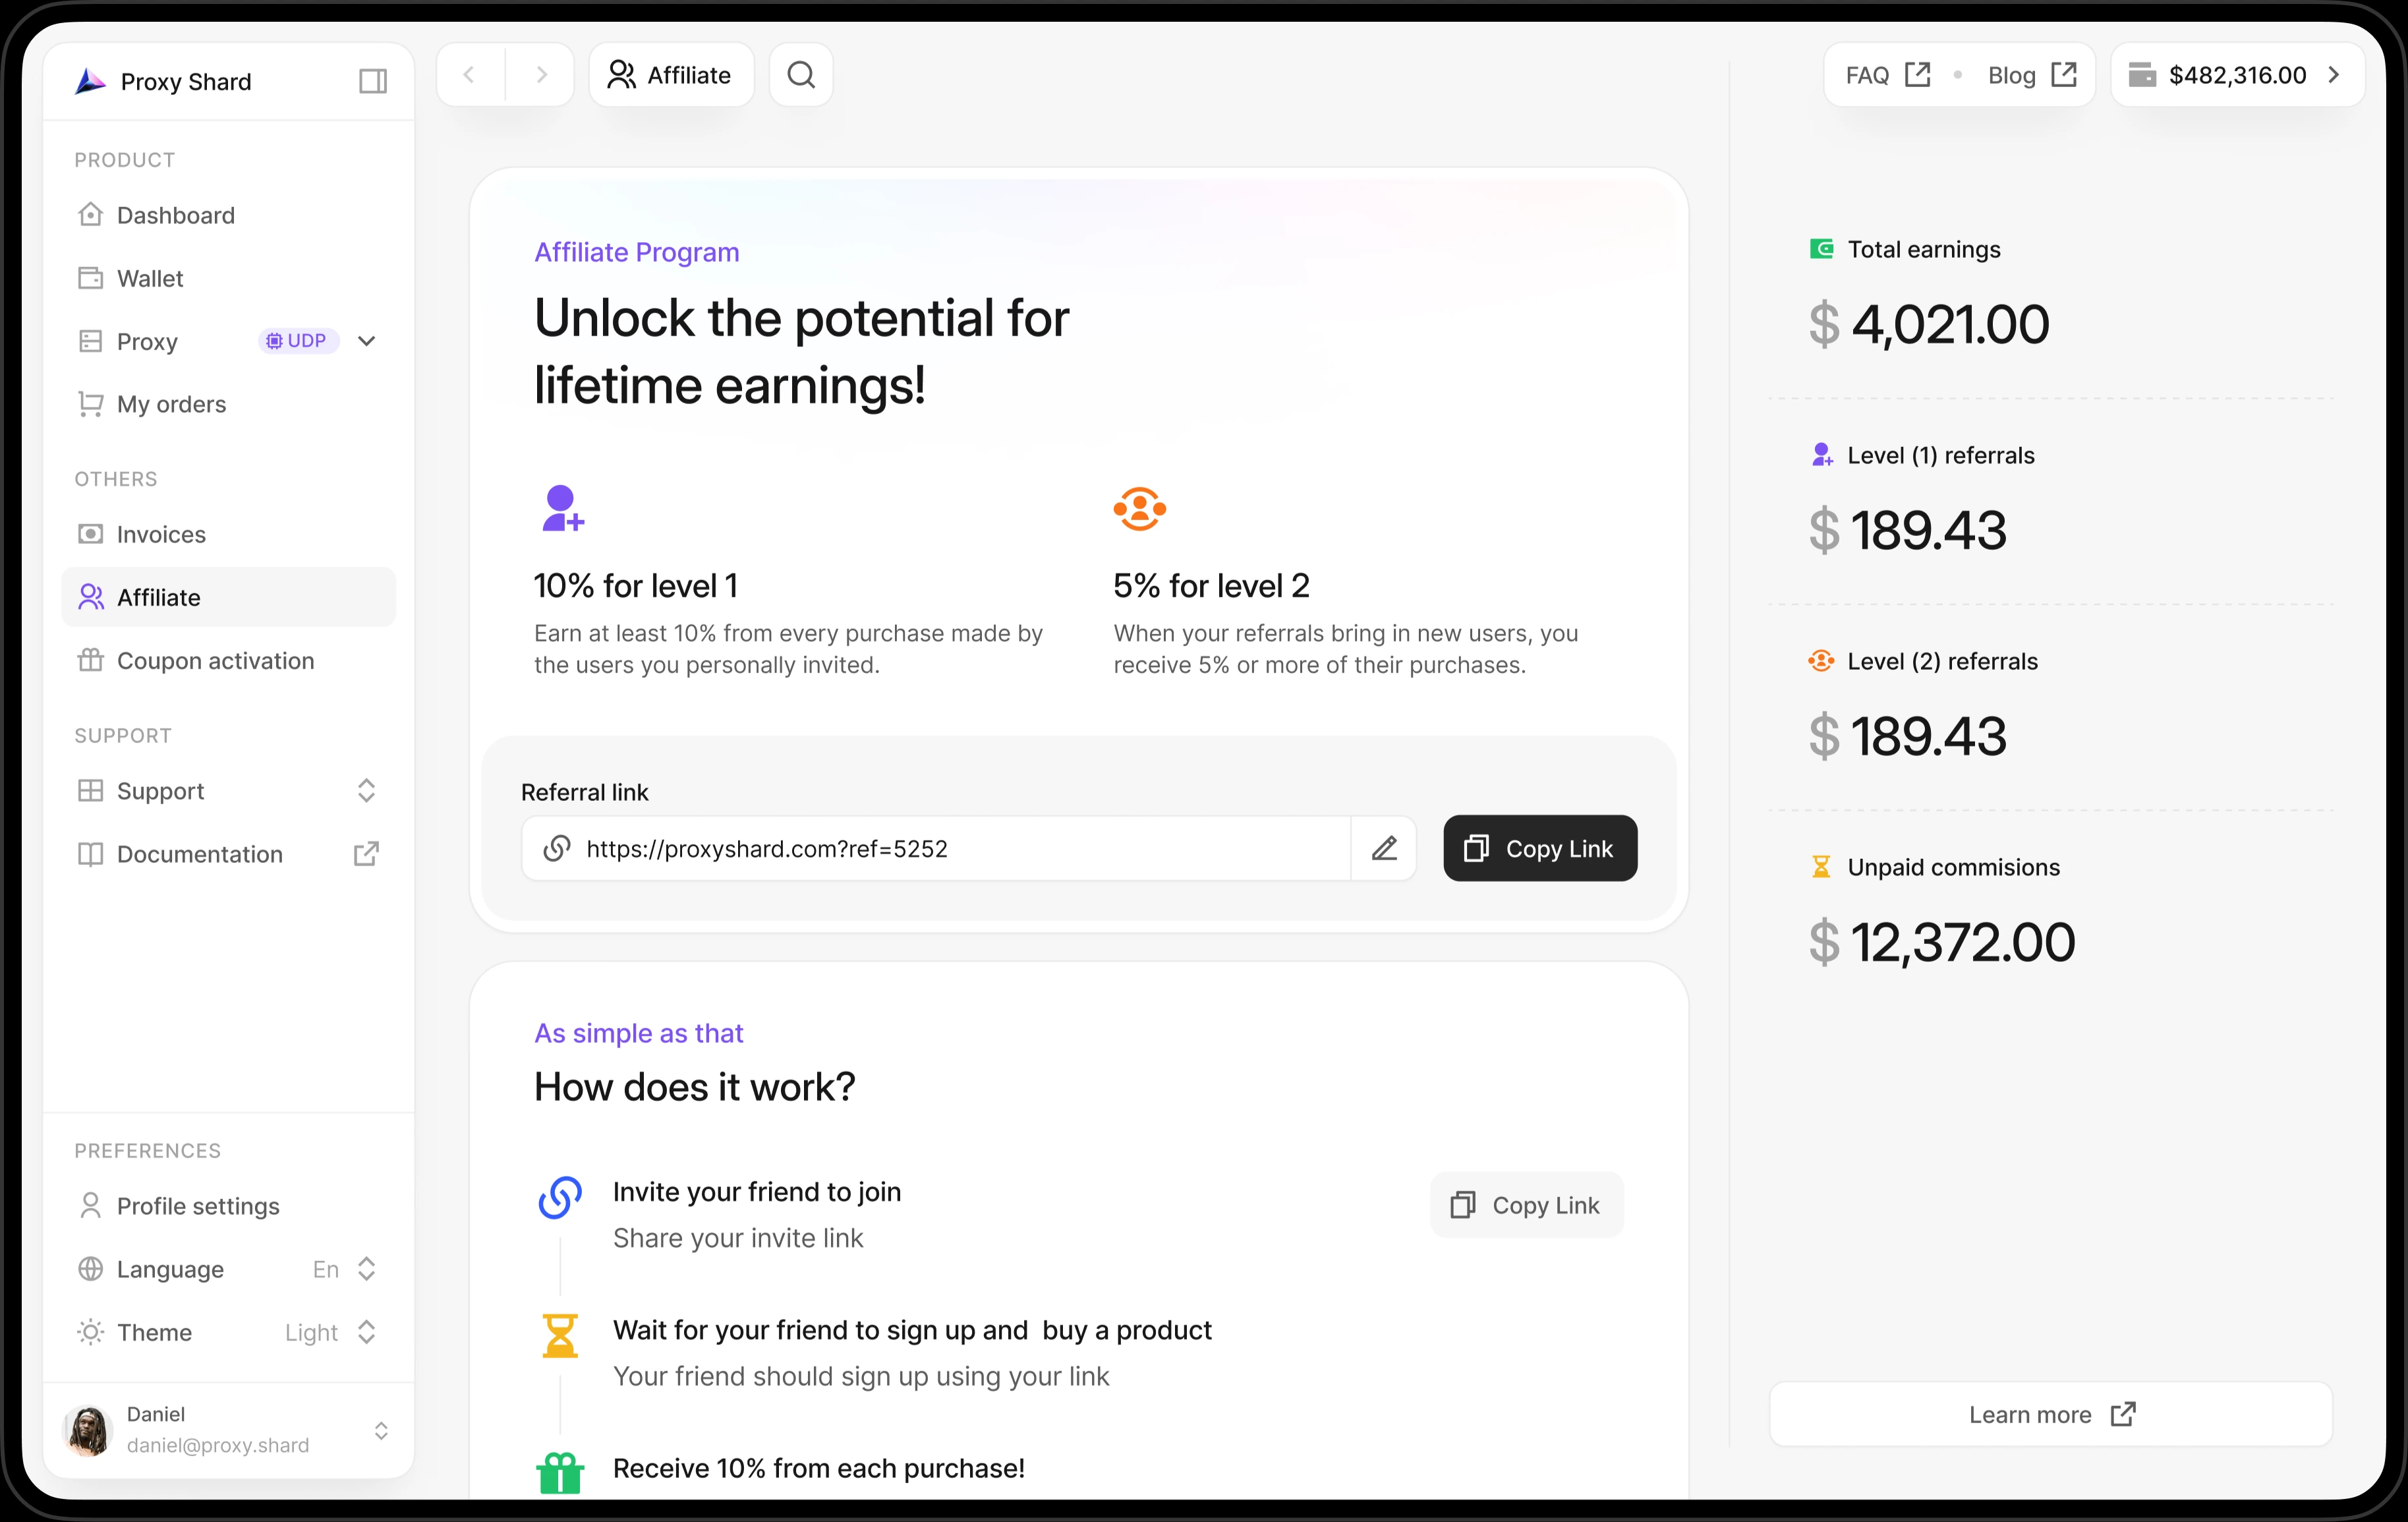Click the hourglass icon beside Wait step
The width and height of the screenshot is (2408, 1522).
point(560,1336)
